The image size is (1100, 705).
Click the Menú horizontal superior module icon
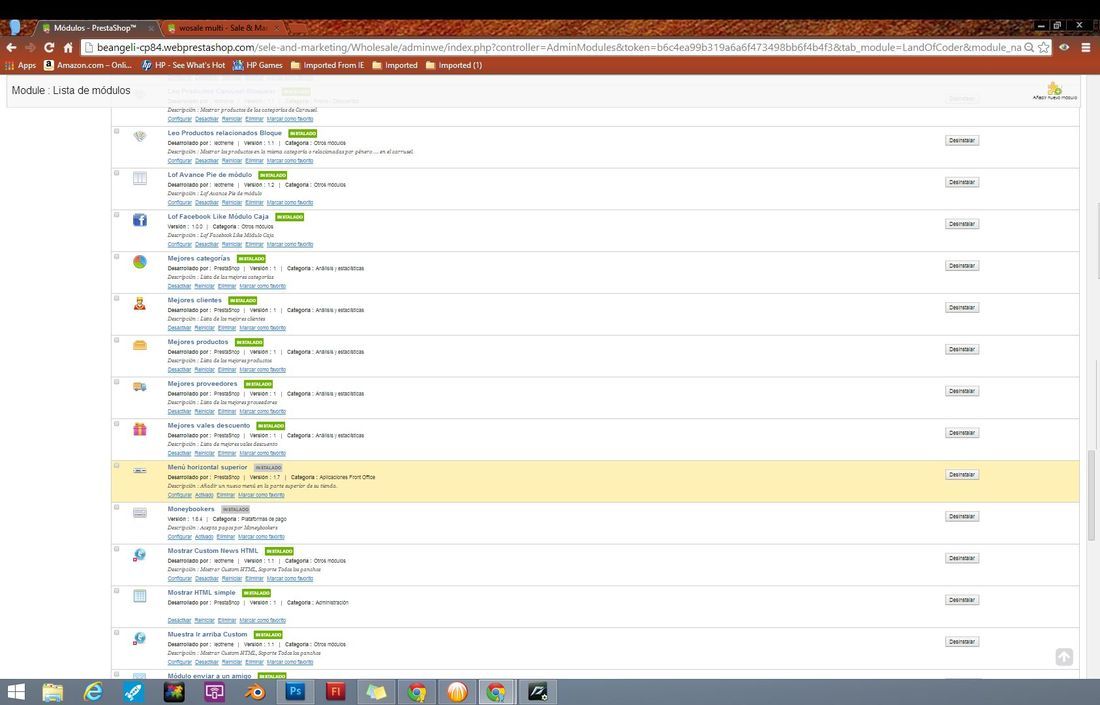[140, 471]
